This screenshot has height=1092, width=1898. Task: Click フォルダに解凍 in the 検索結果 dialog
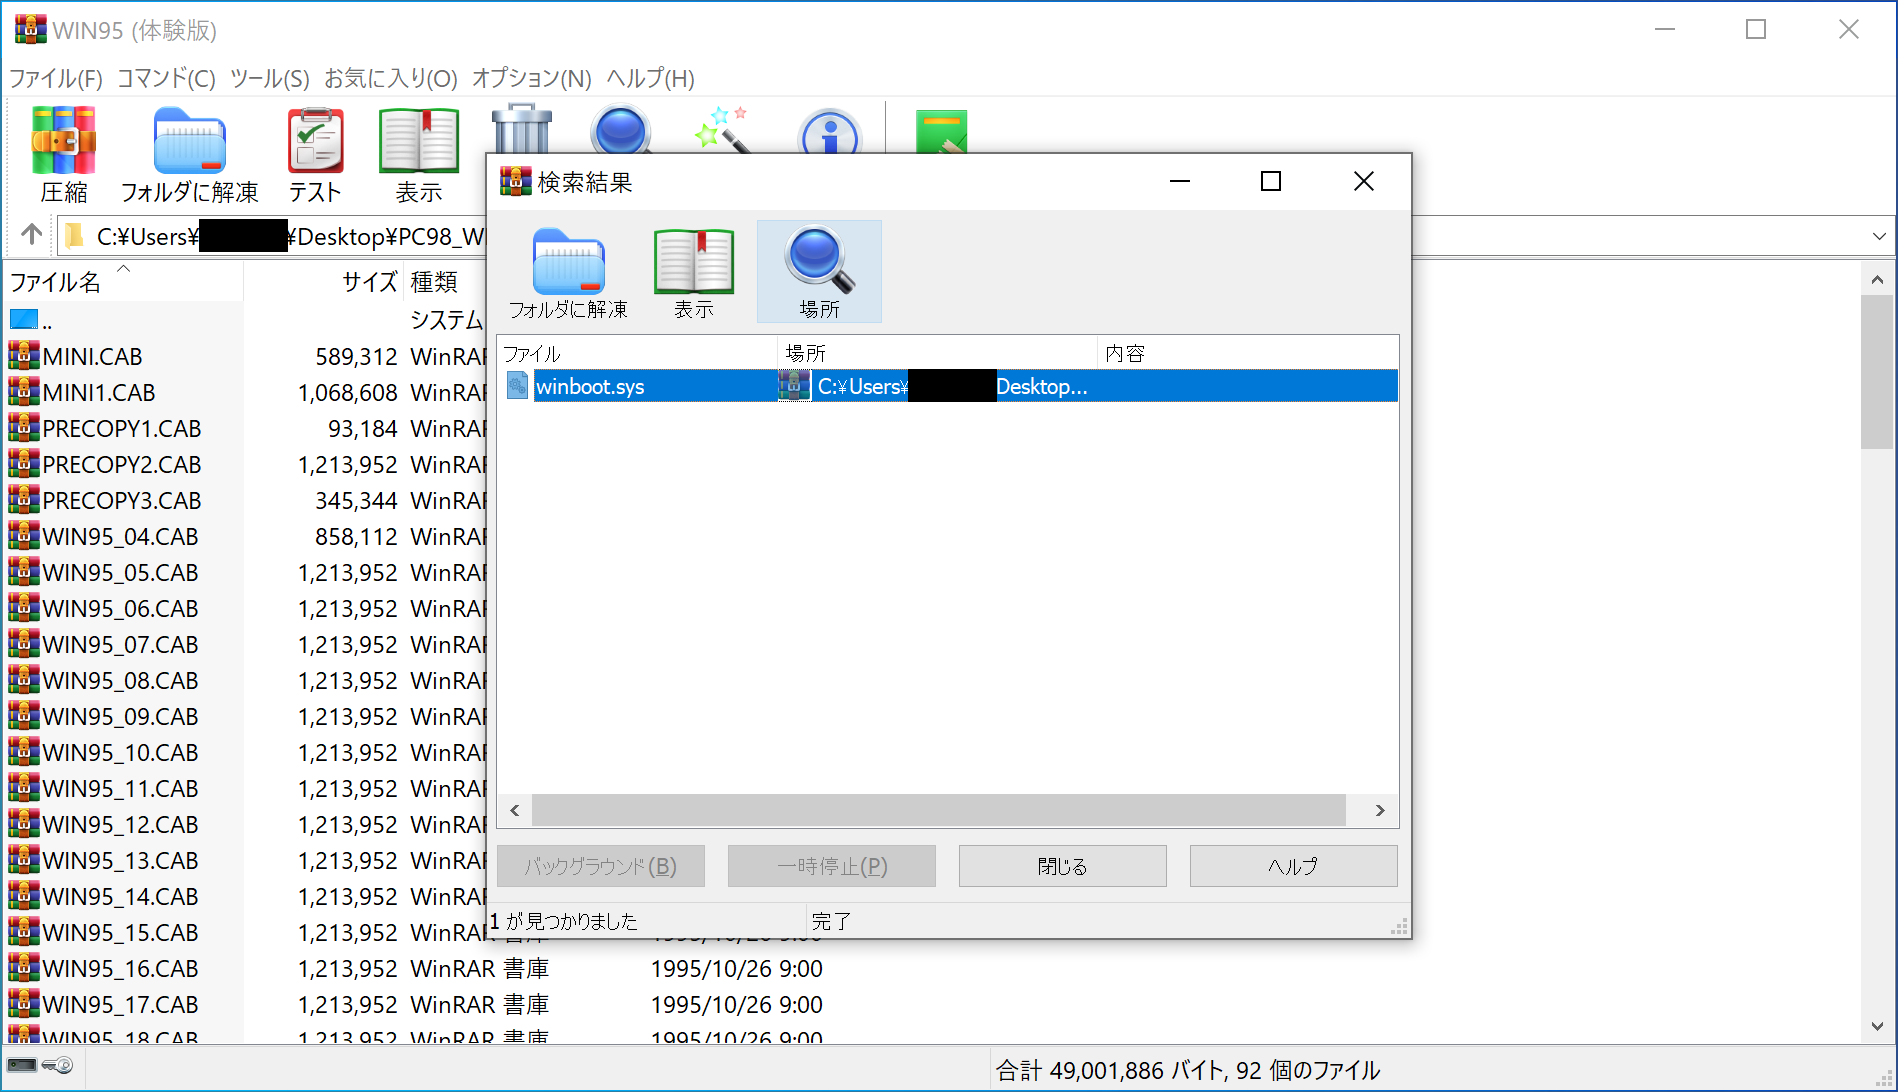pyautogui.click(x=568, y=272)
